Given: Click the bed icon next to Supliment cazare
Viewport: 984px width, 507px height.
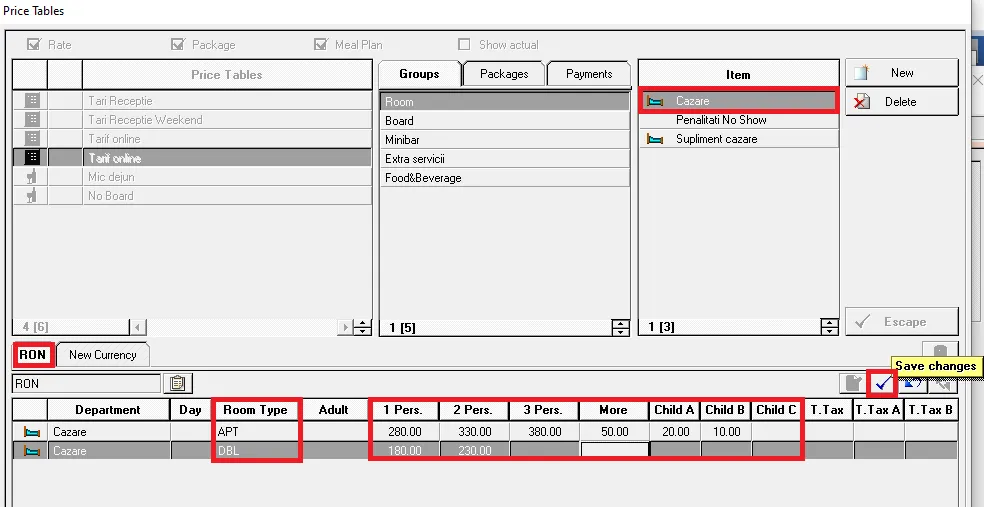Looking at the screenshot, I should point(655,139).
